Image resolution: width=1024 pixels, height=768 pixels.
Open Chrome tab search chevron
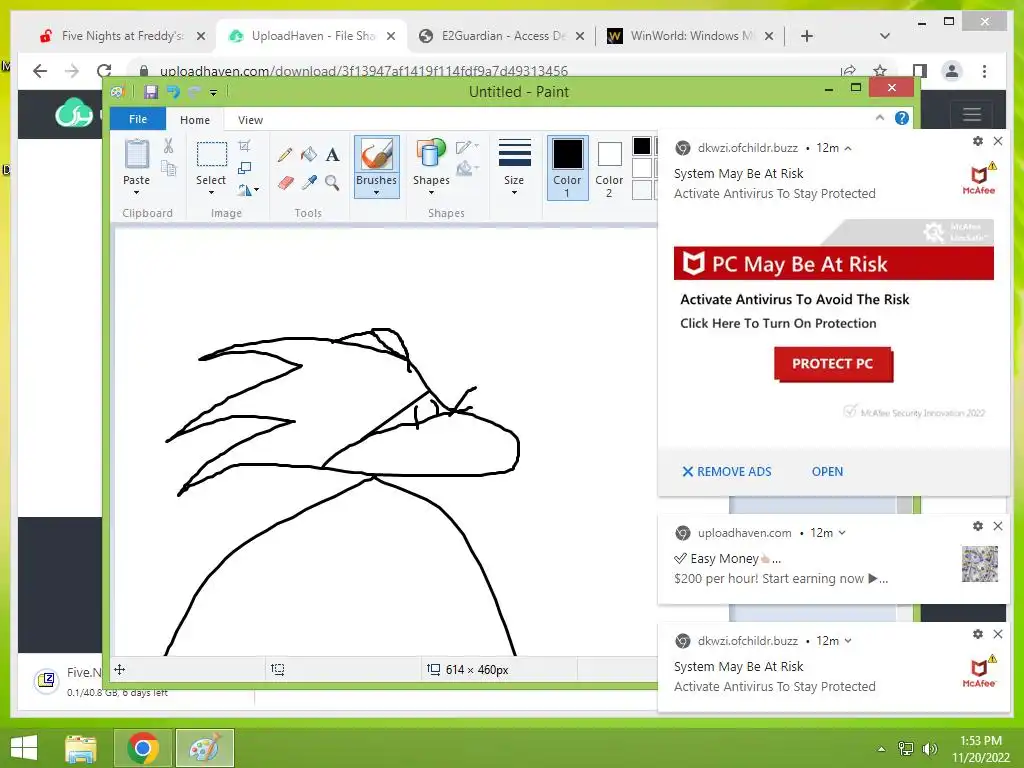click(x=885, y=36)
